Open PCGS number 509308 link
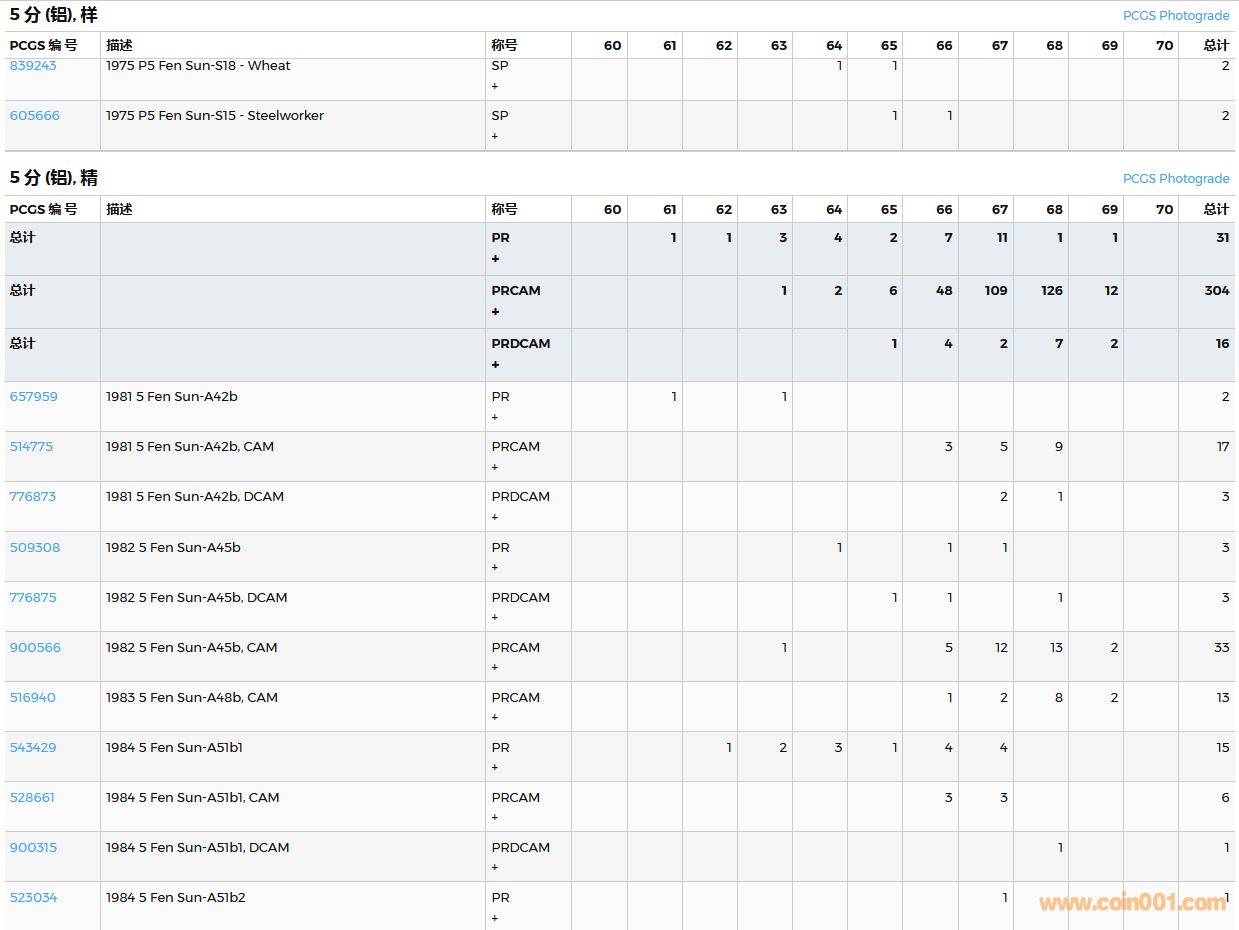Screen dimensions: 1239x930 coord(35,548)
